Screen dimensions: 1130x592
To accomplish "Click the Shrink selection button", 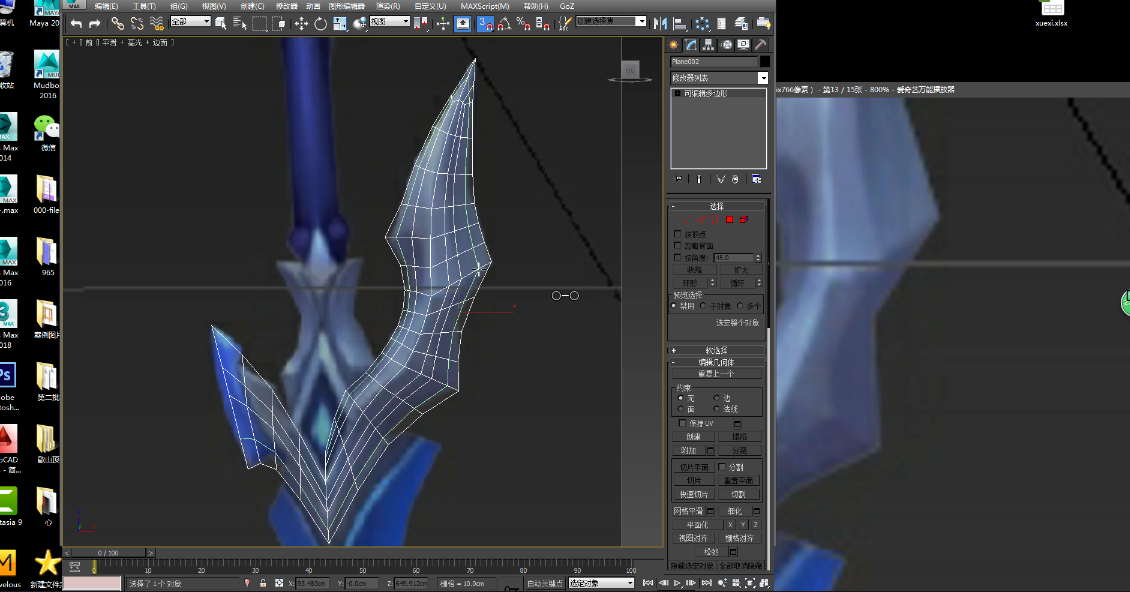I will point(693,270).
